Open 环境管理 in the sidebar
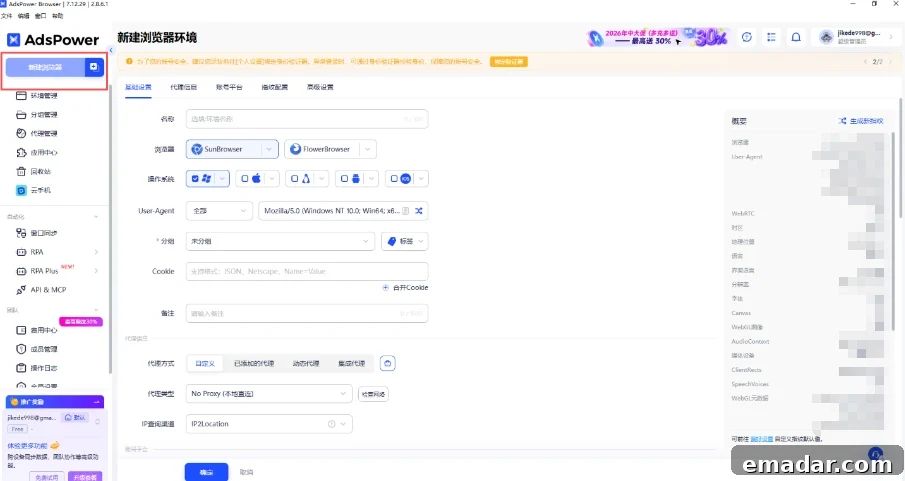The height and width of the screenshot is (481, 905). pos(43,95)
